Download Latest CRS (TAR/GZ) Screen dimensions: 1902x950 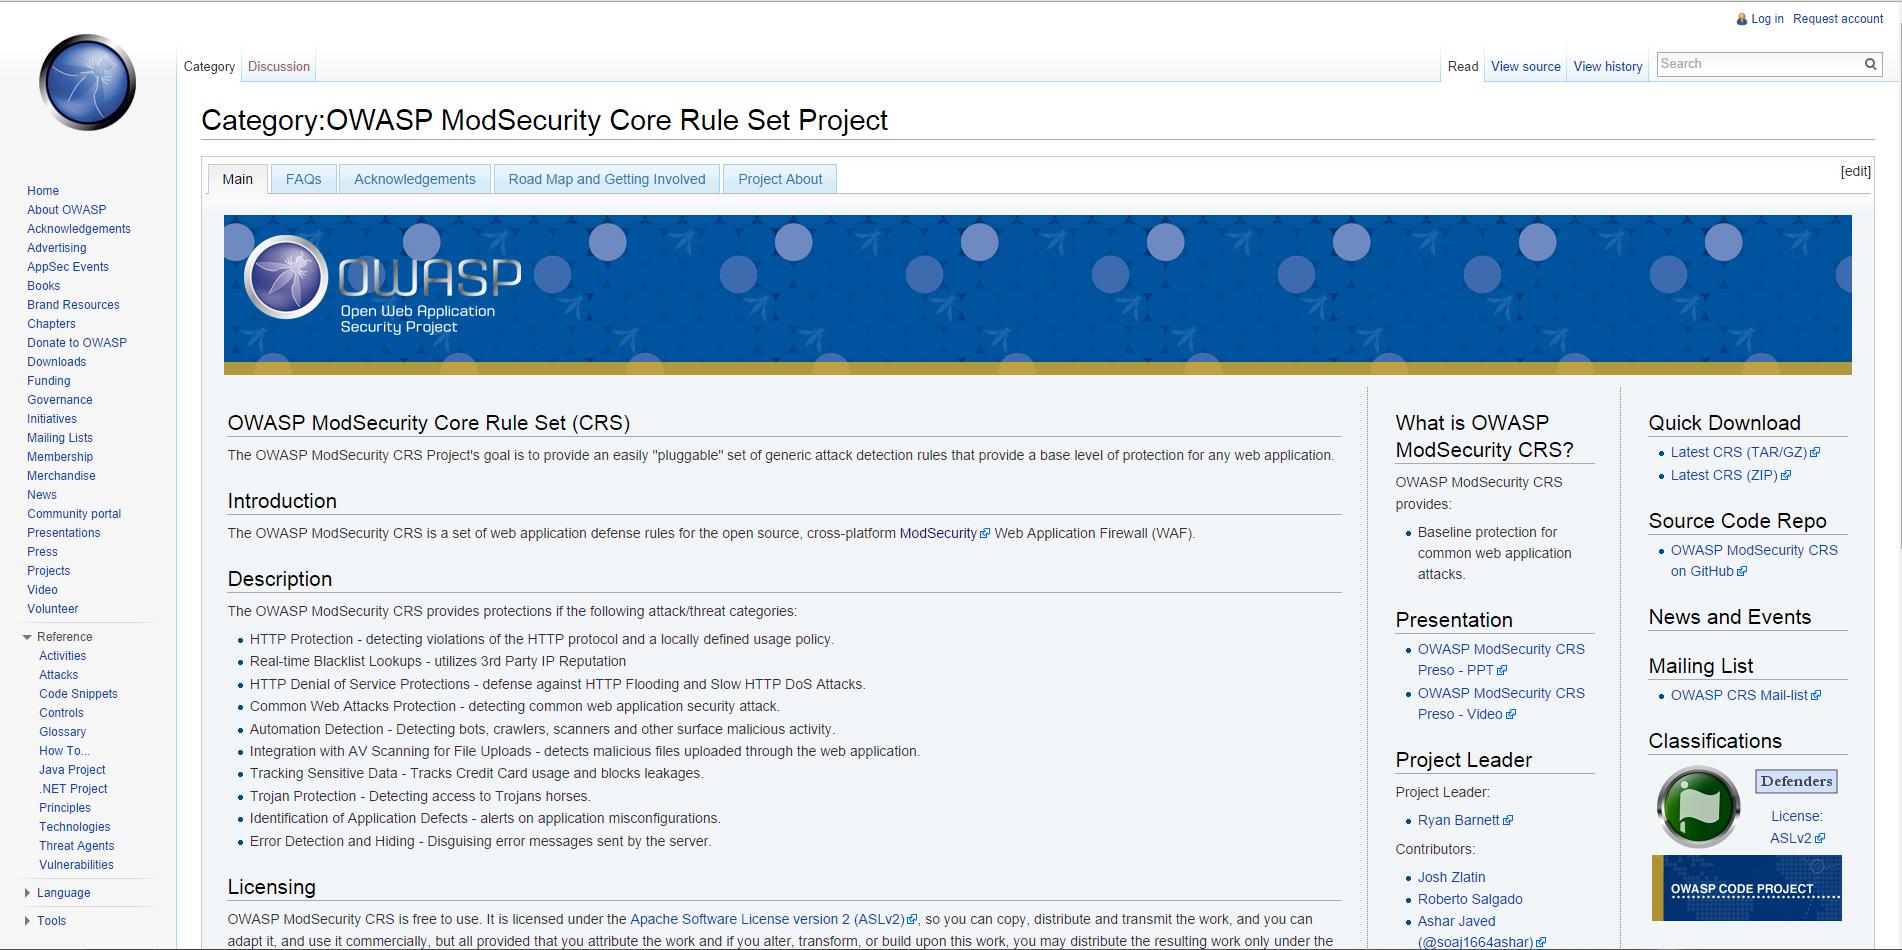pos(1745,452)
